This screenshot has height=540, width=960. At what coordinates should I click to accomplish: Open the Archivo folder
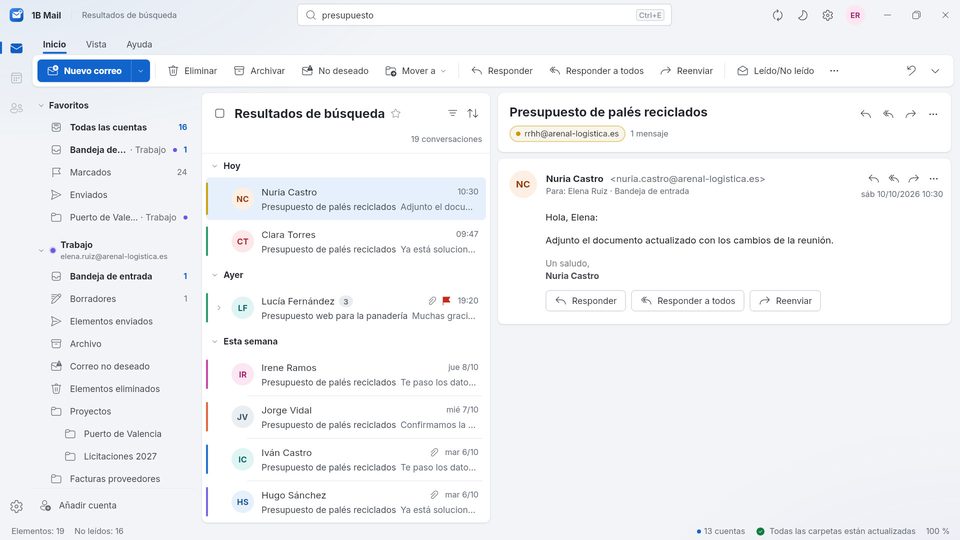(118, 344)
